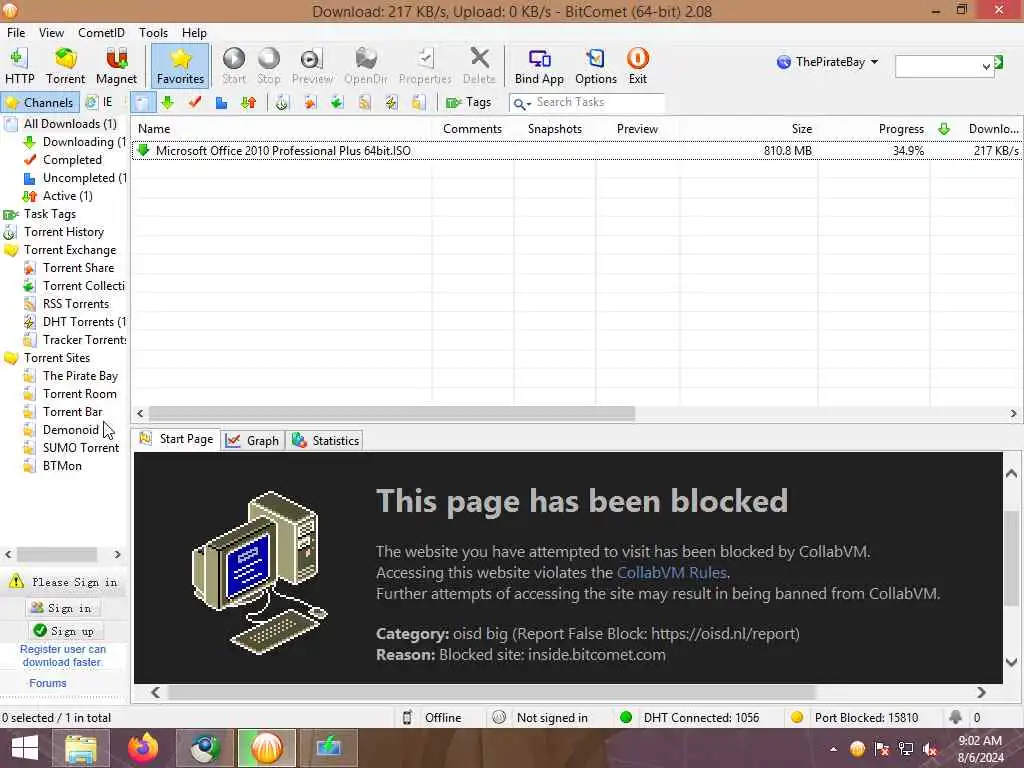Select the Microsoft Office 2010 ISO task row
This screenshot has height=768, width=1024.
coord(577,151)
